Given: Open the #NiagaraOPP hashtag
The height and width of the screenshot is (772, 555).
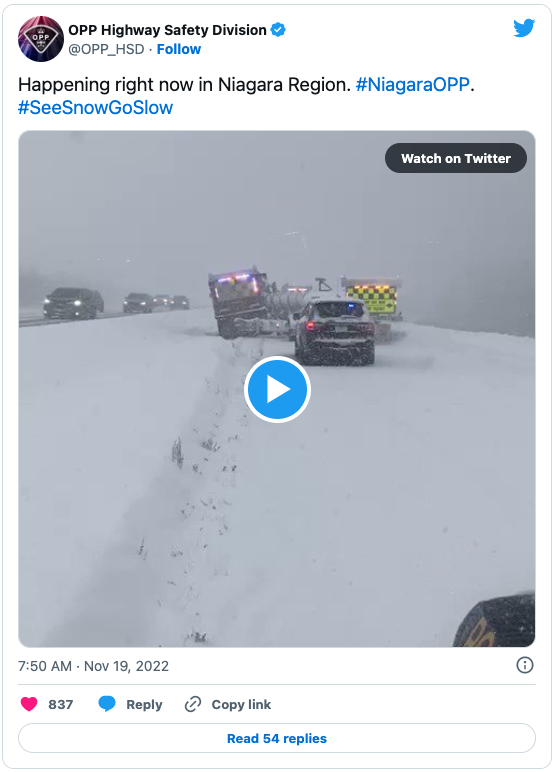Looking at the screenshot, I should point(413,85).
